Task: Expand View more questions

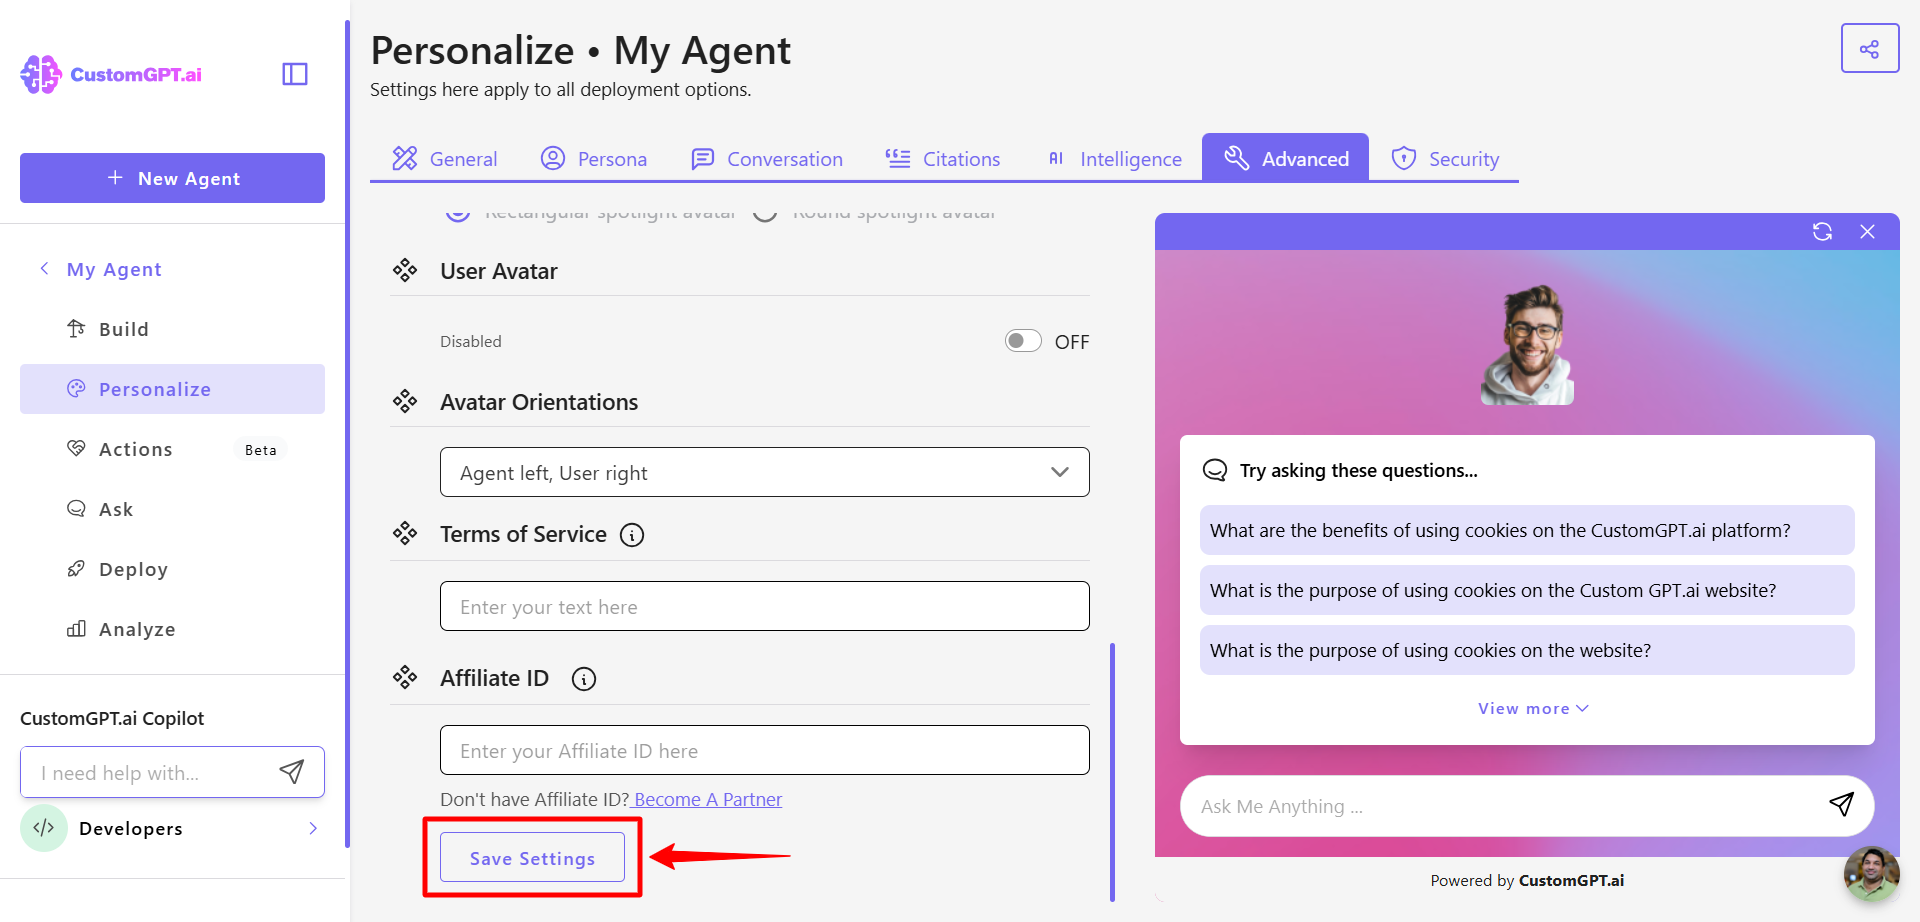Action: [1533, 708]
